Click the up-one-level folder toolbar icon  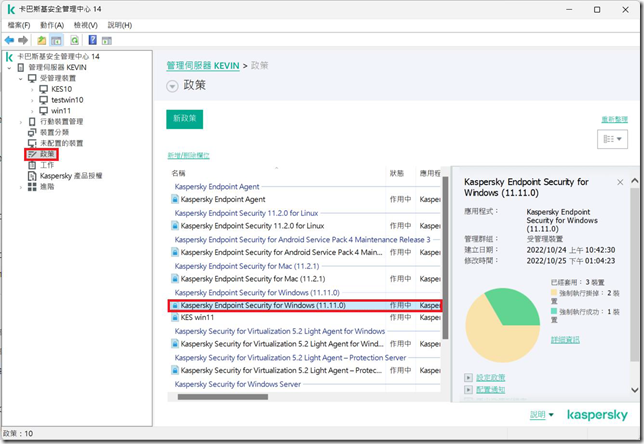point(41,40)
